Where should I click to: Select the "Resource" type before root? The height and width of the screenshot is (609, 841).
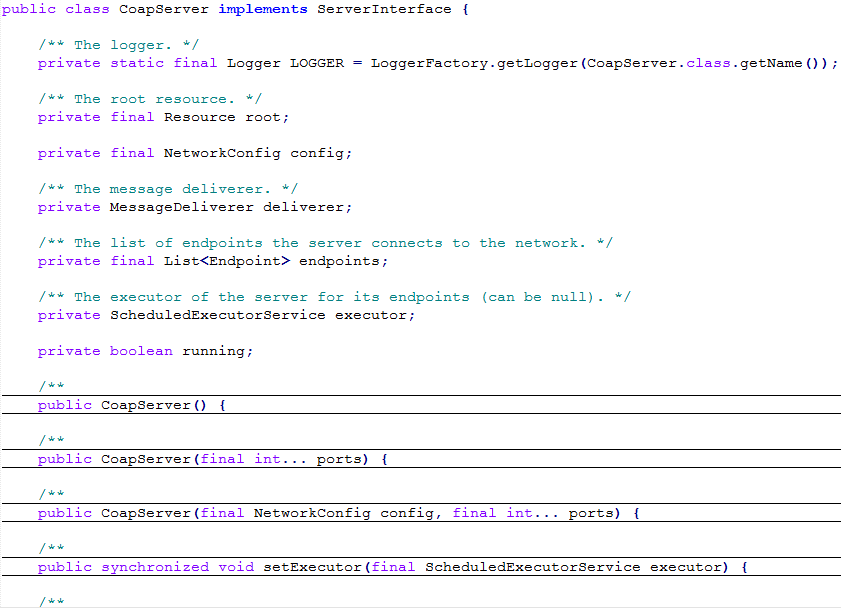click(x=200, y=118)
